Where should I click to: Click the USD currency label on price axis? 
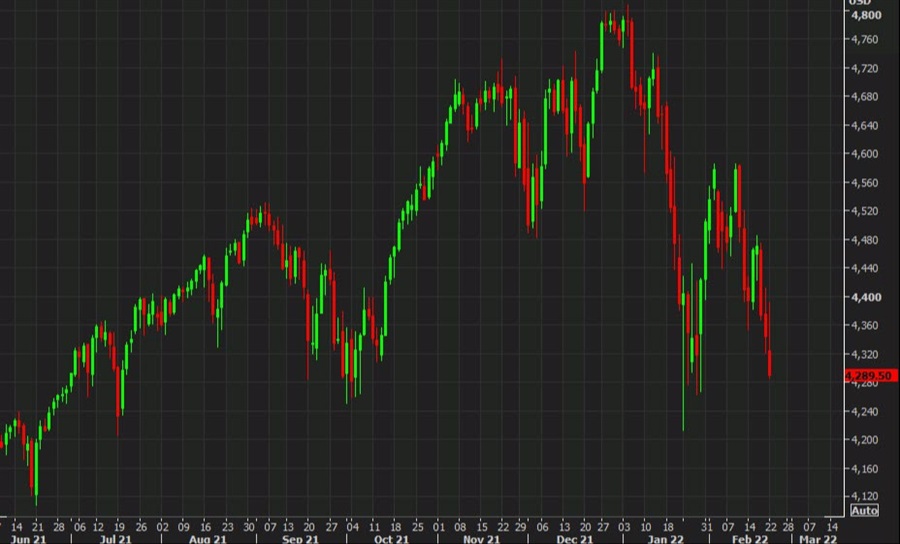click(x=857, y=3)
